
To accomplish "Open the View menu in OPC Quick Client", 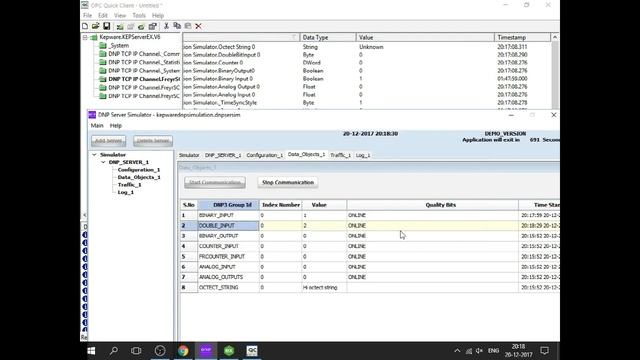I will pos(120,16).
